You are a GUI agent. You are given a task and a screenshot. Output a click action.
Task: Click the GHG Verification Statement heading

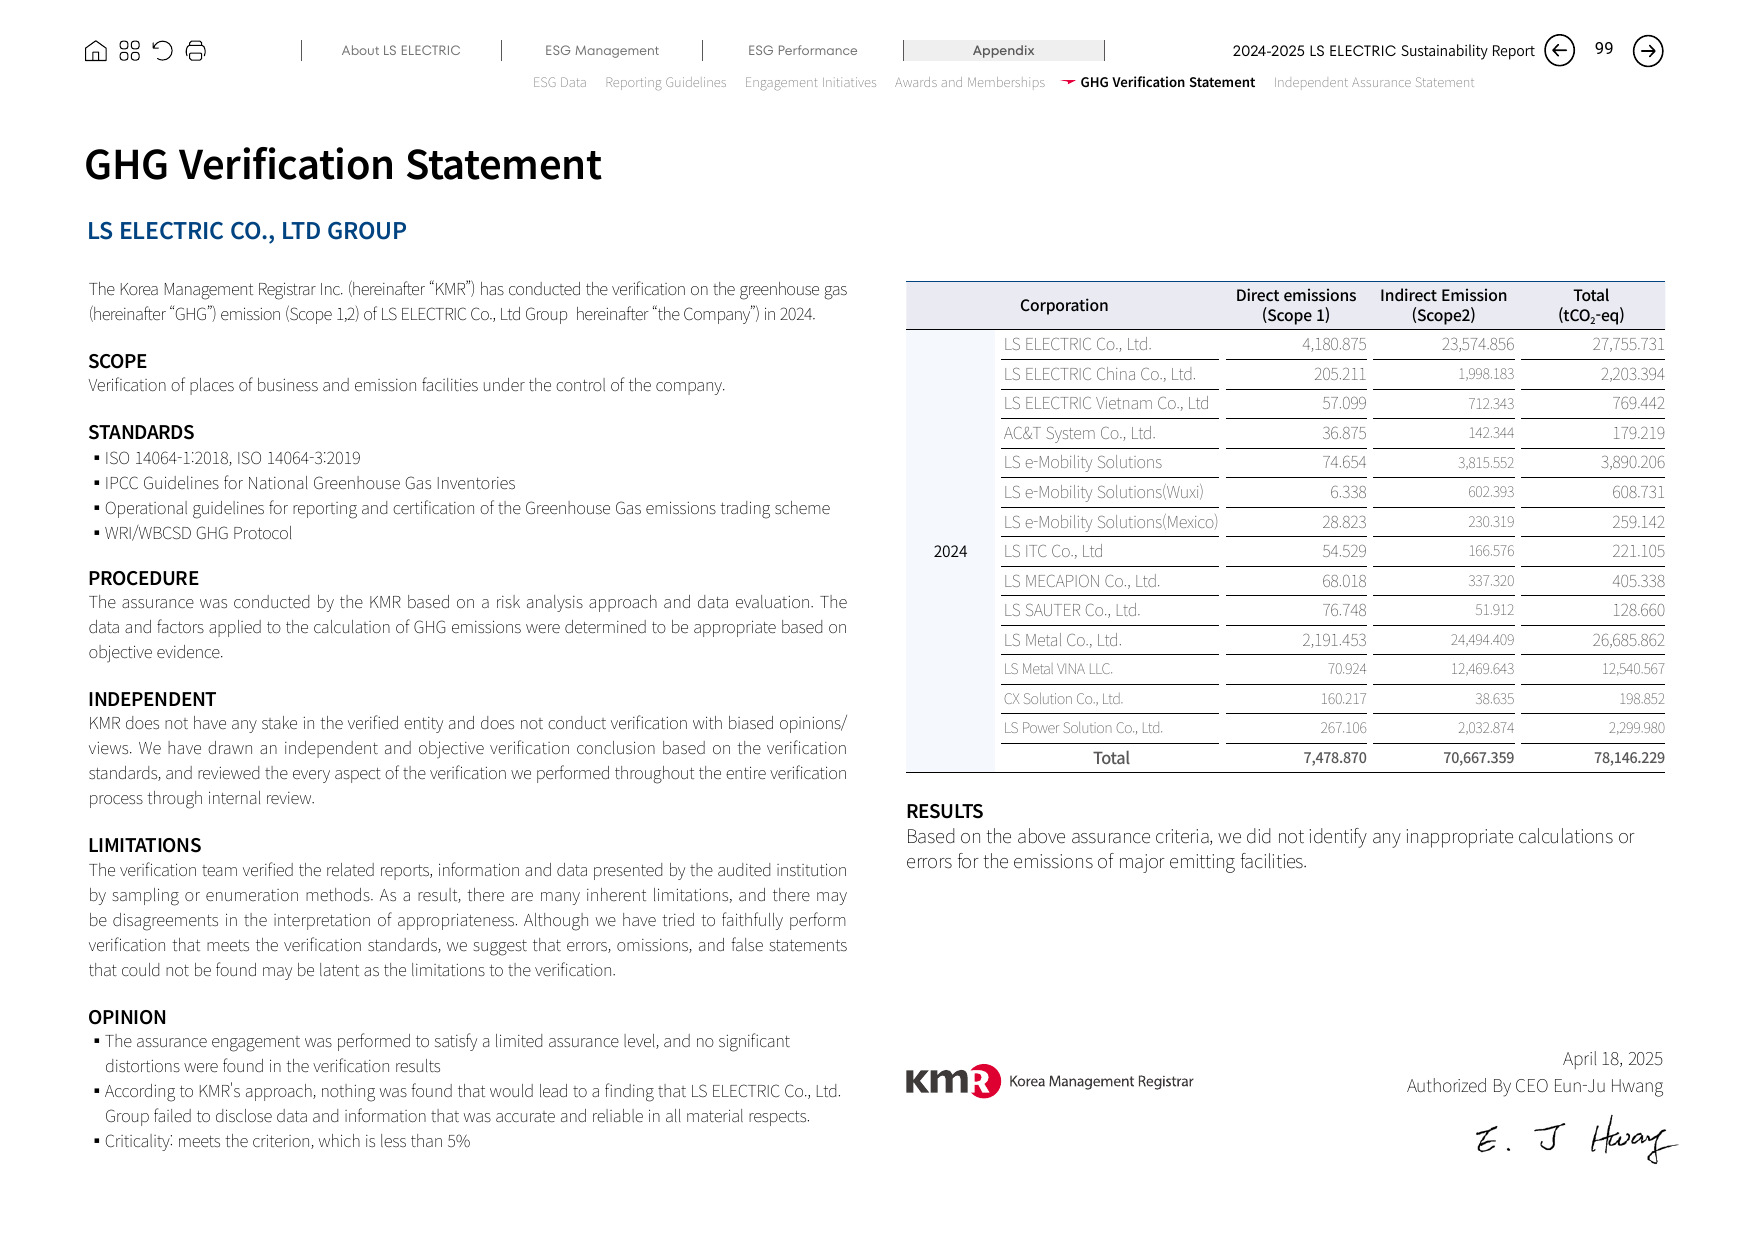coord(343,165)
